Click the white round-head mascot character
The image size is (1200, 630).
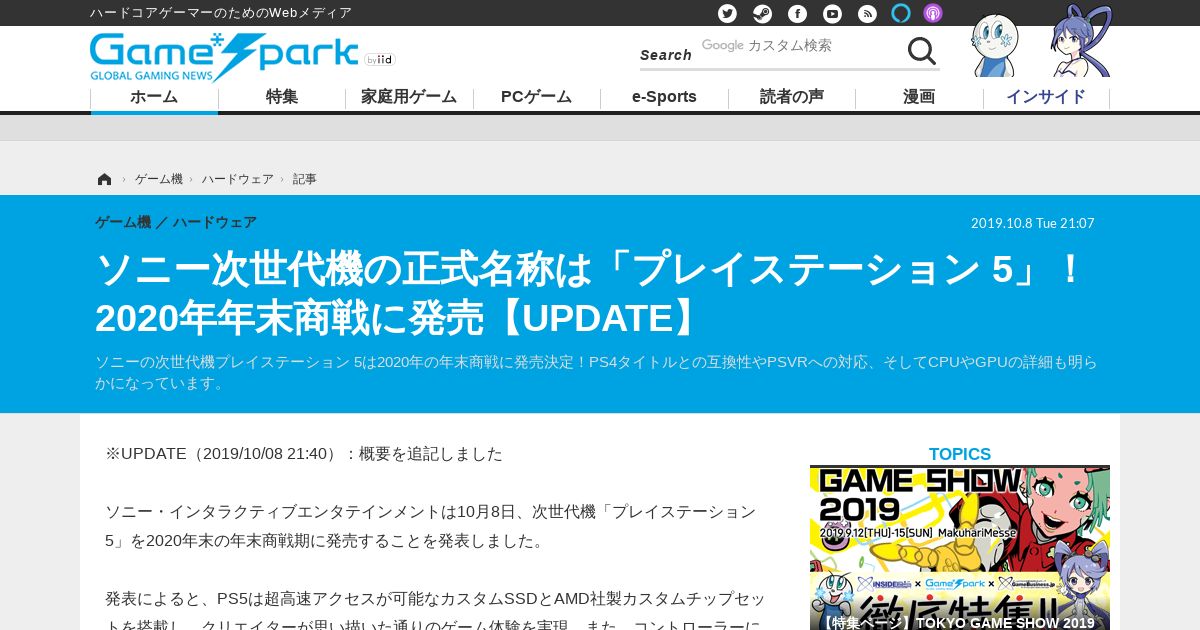(995, 45)
